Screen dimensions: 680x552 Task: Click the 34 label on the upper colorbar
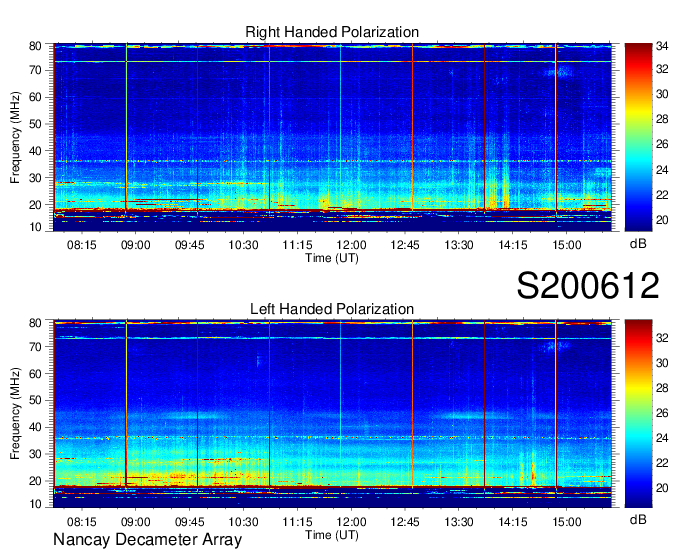coord(662,45)
